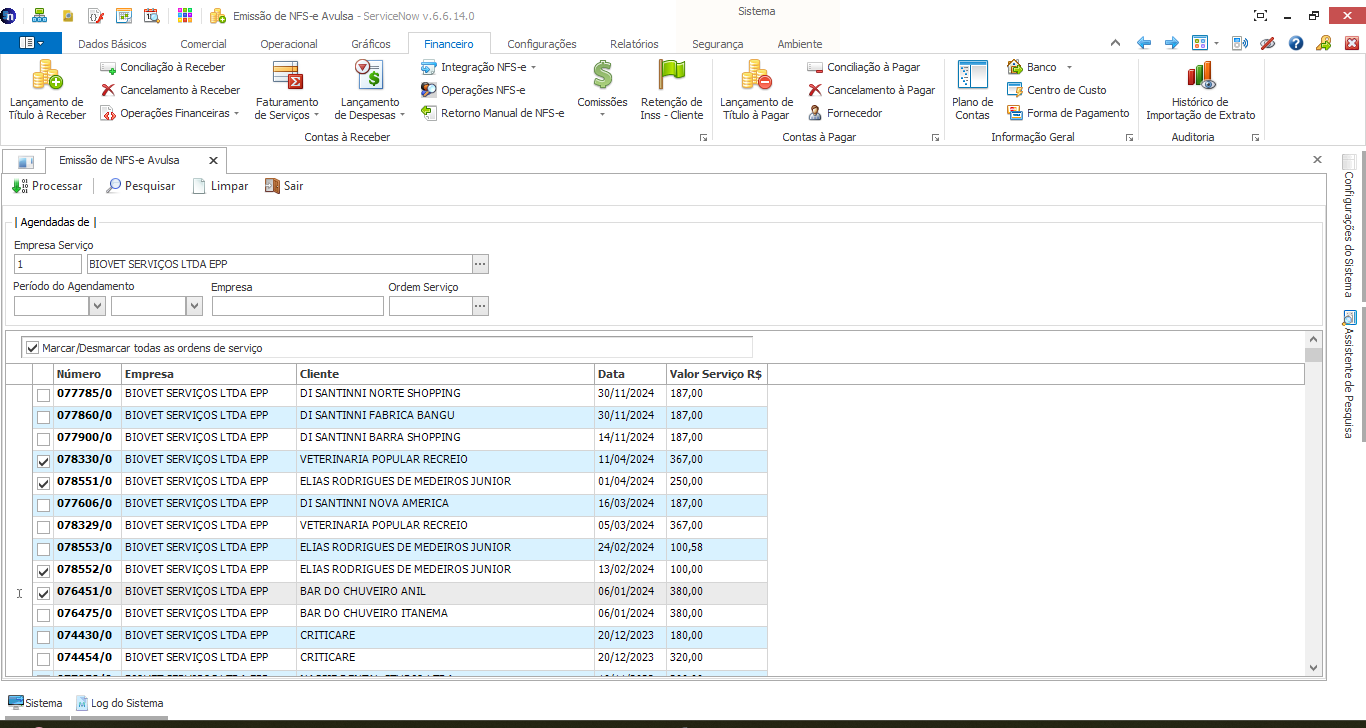Click the Limpar button

click(220, 186)
